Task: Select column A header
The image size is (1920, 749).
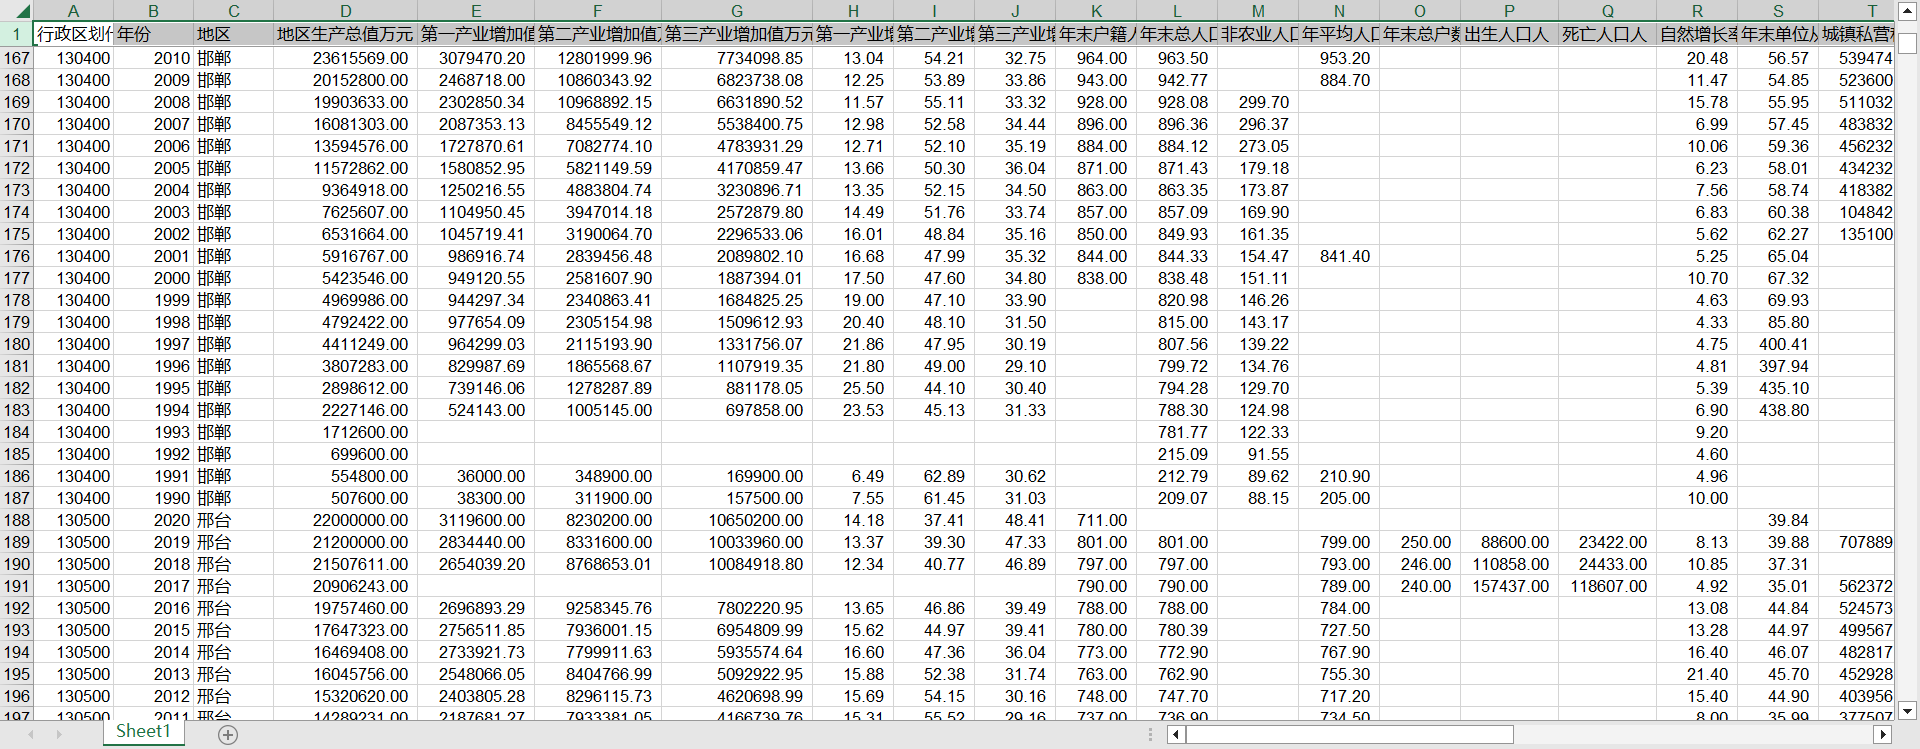Action: pos(73,11)
